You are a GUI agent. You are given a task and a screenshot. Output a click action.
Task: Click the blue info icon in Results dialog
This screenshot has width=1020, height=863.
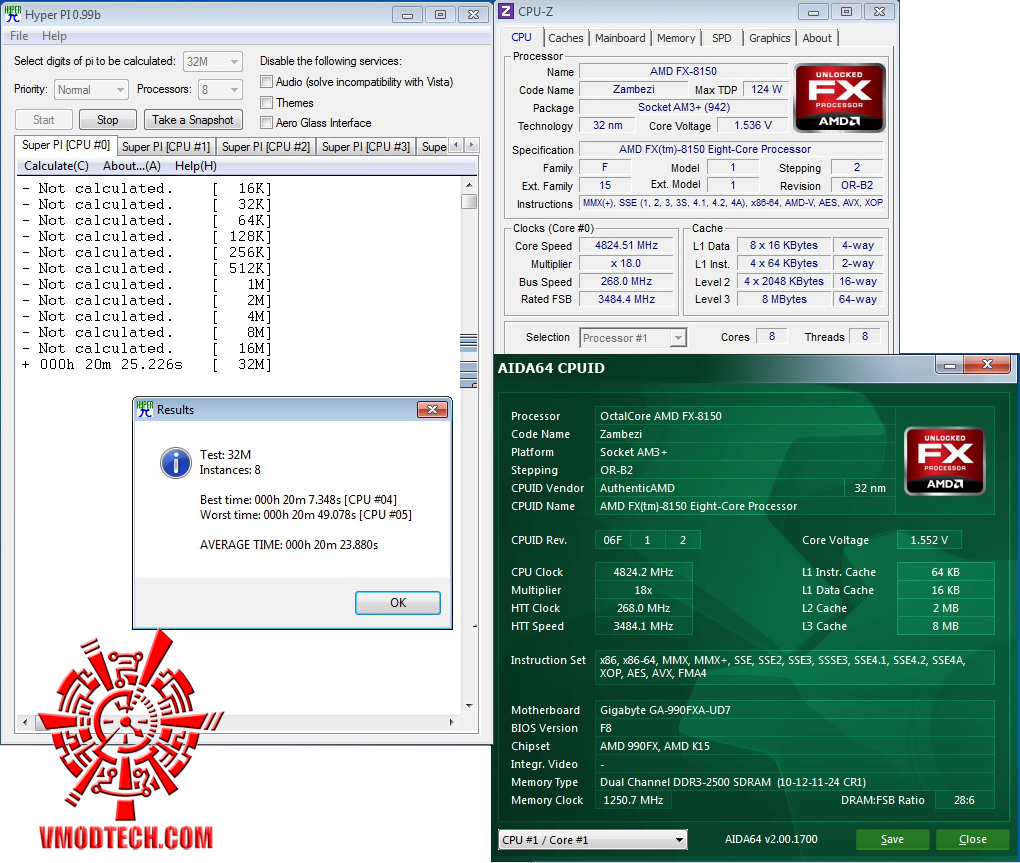click(x=176, y=463)
